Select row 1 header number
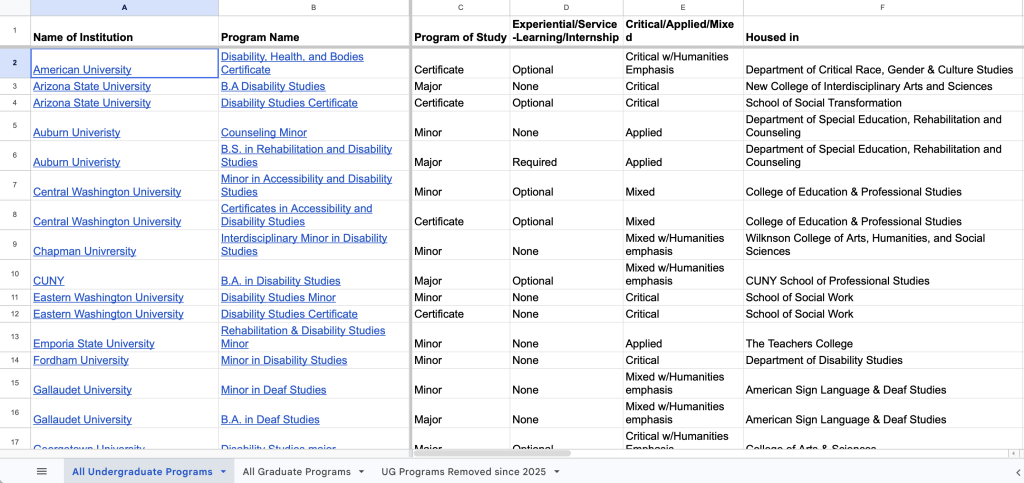Image resolution: width=1024 pixels, height=483 pixels. pos(15,31)
